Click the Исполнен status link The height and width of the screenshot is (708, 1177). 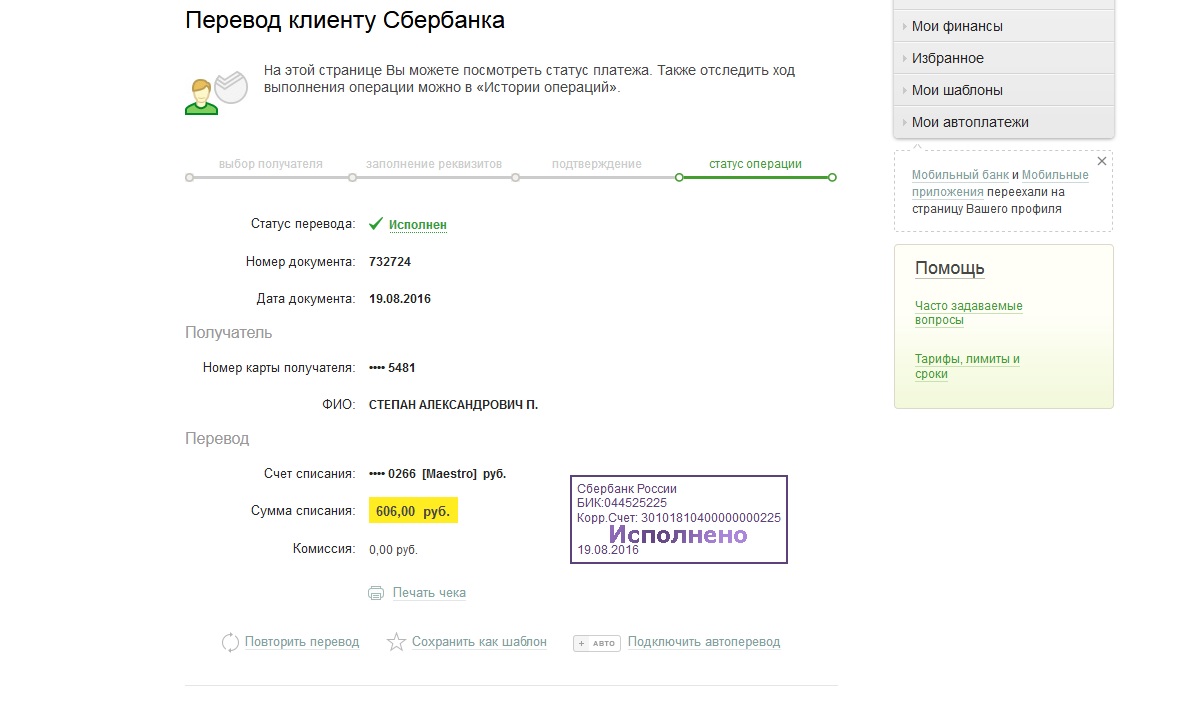click(418, 225)
